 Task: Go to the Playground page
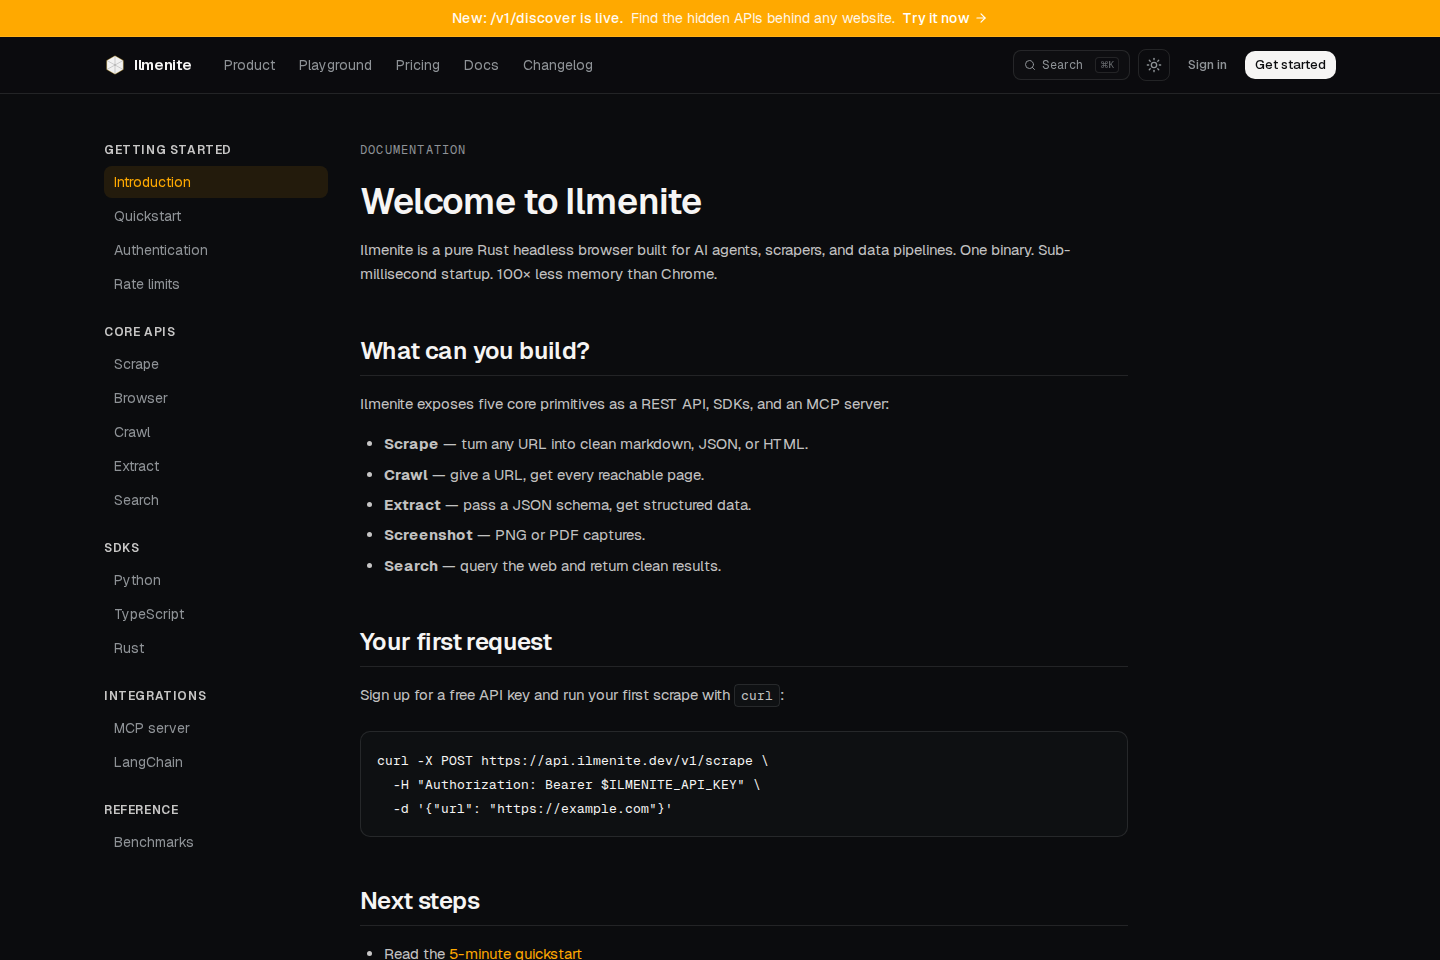(x=335, y=65)
